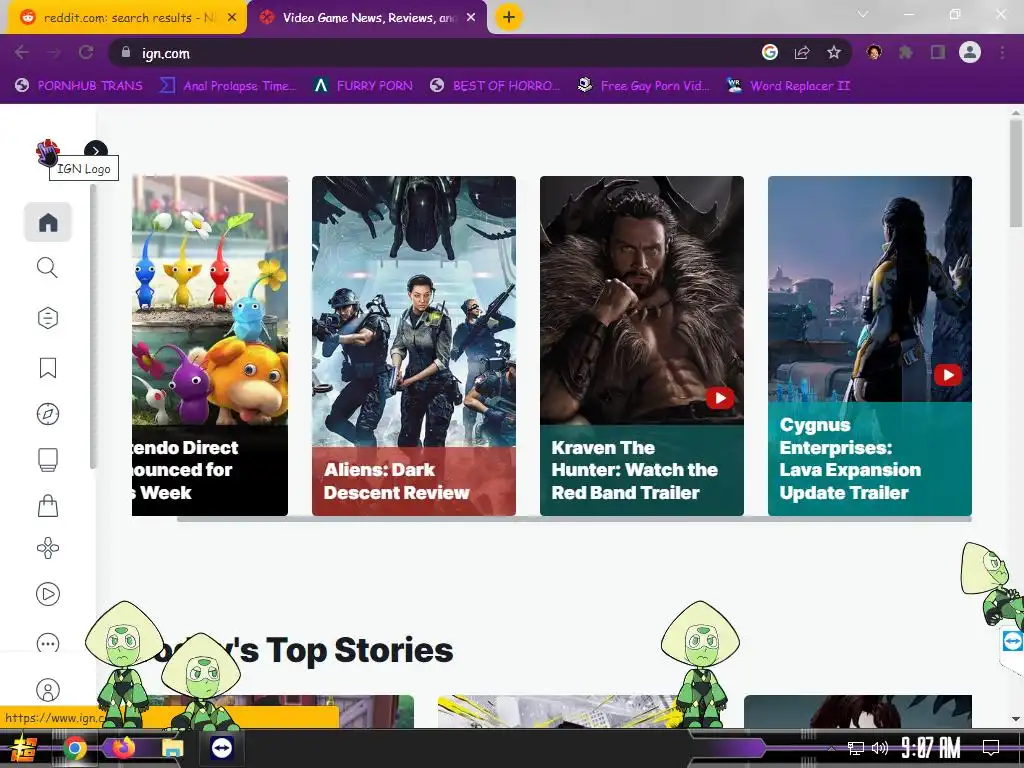This screenshot has width=1024, height=768.
Task: Open File Explorer from the taskbar
Action: point(172,748)
